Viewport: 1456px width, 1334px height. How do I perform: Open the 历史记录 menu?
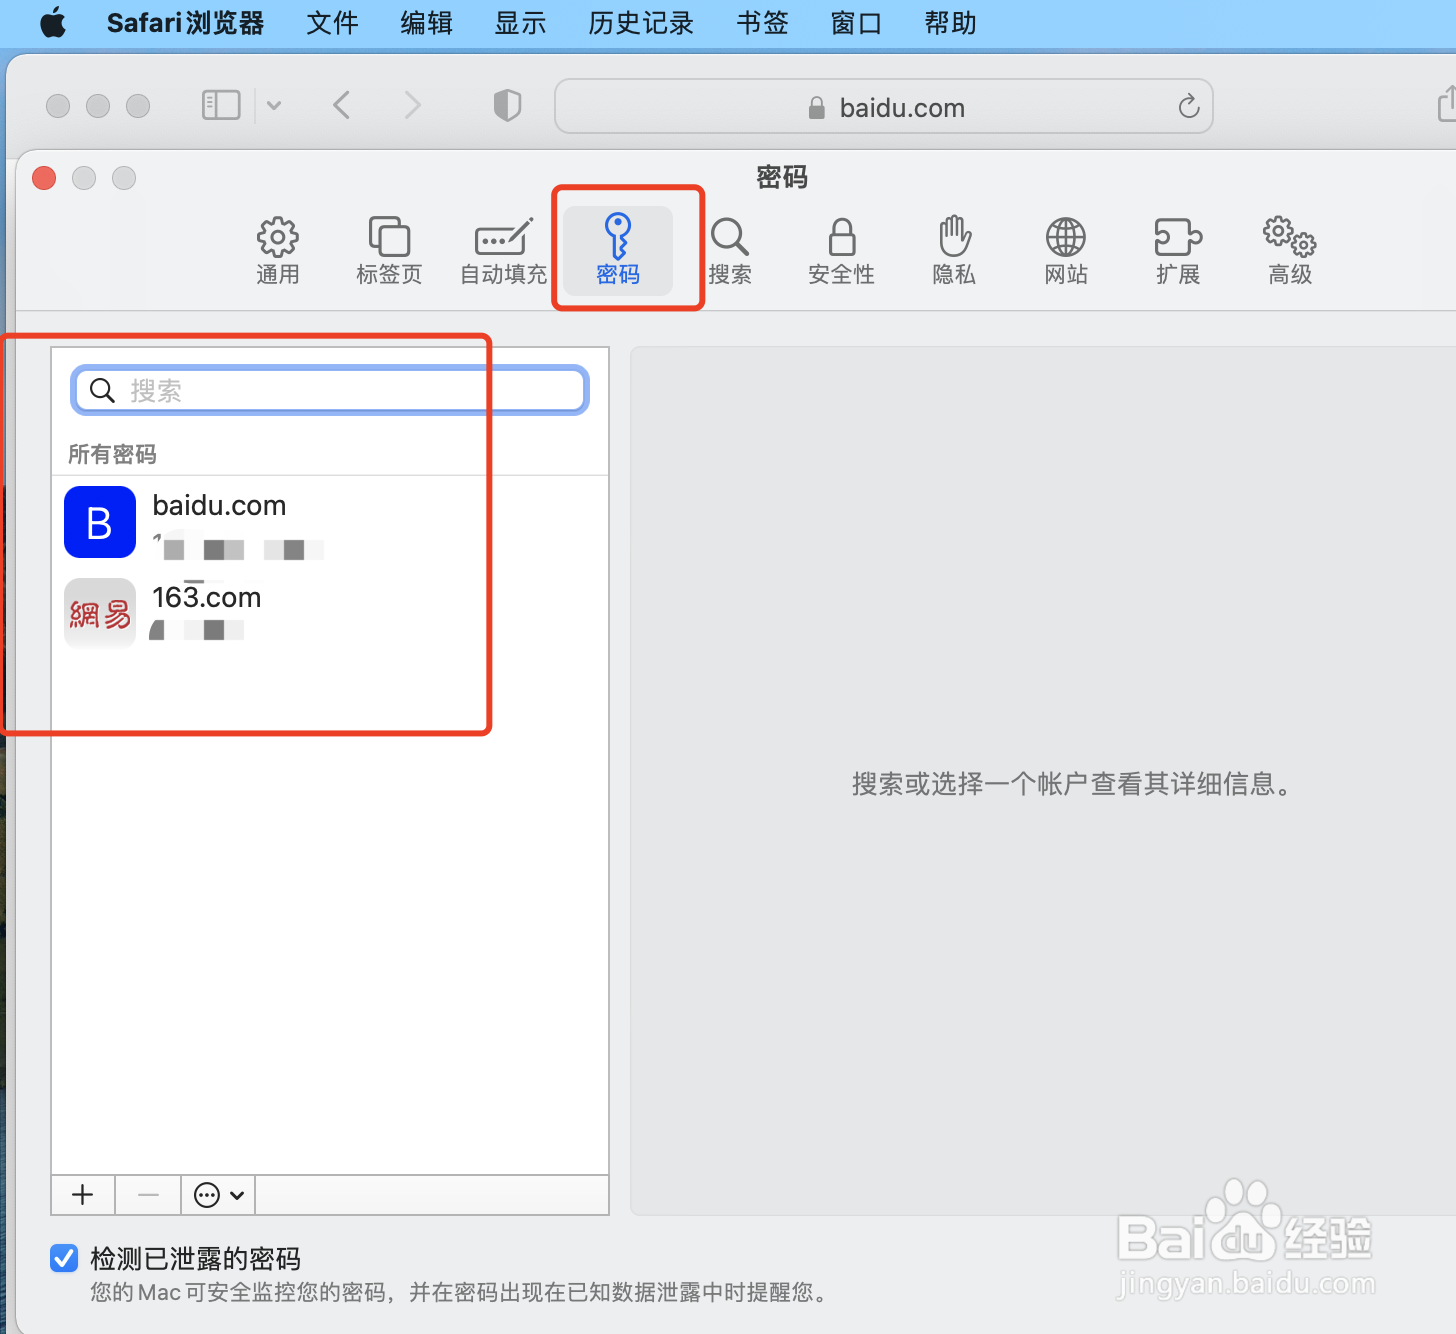click(641, 23)
